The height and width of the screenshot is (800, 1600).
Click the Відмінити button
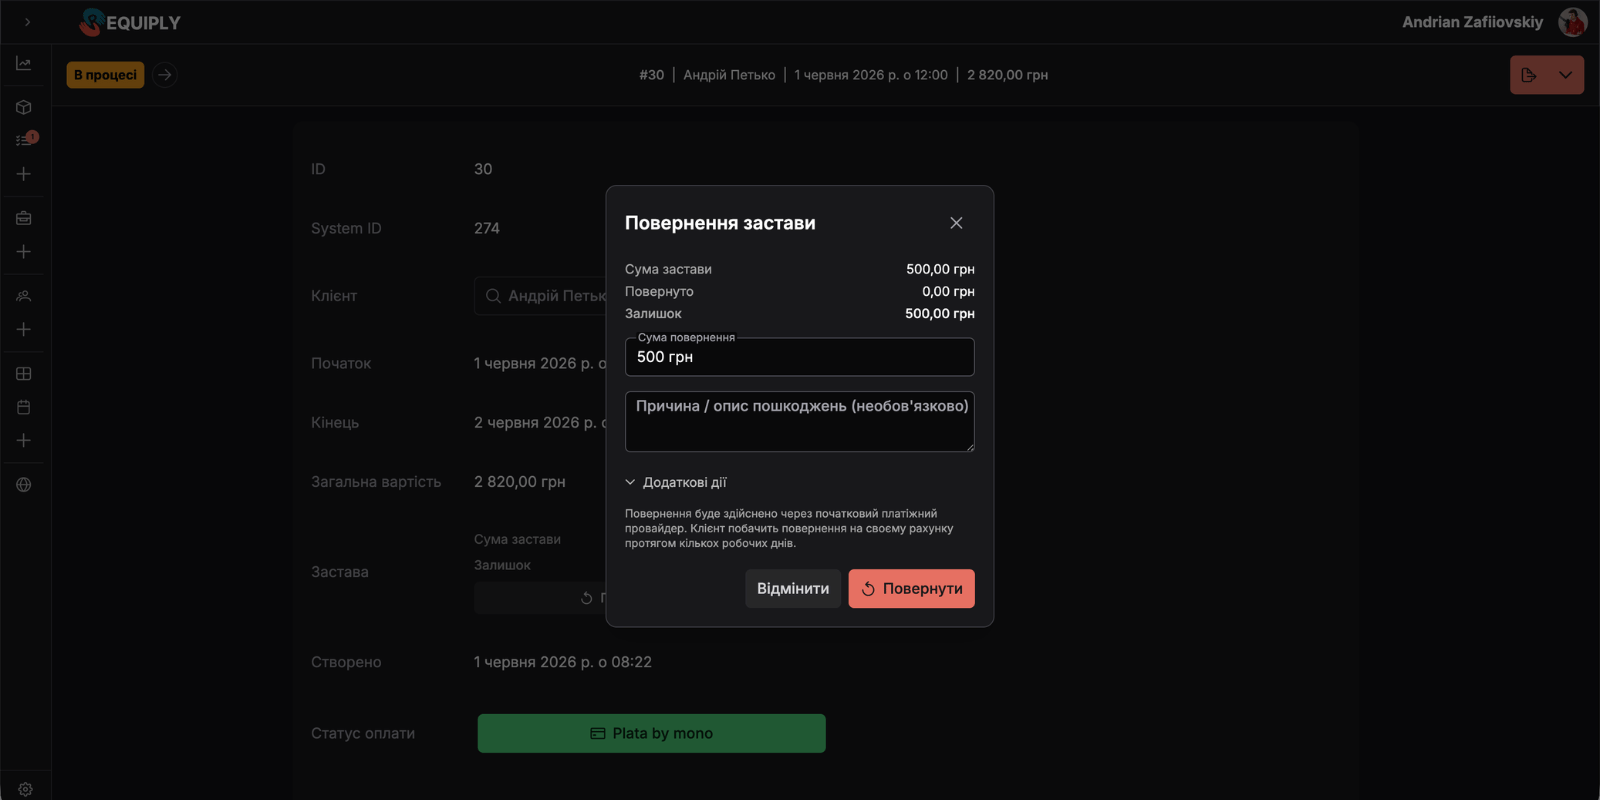point(793,588)
